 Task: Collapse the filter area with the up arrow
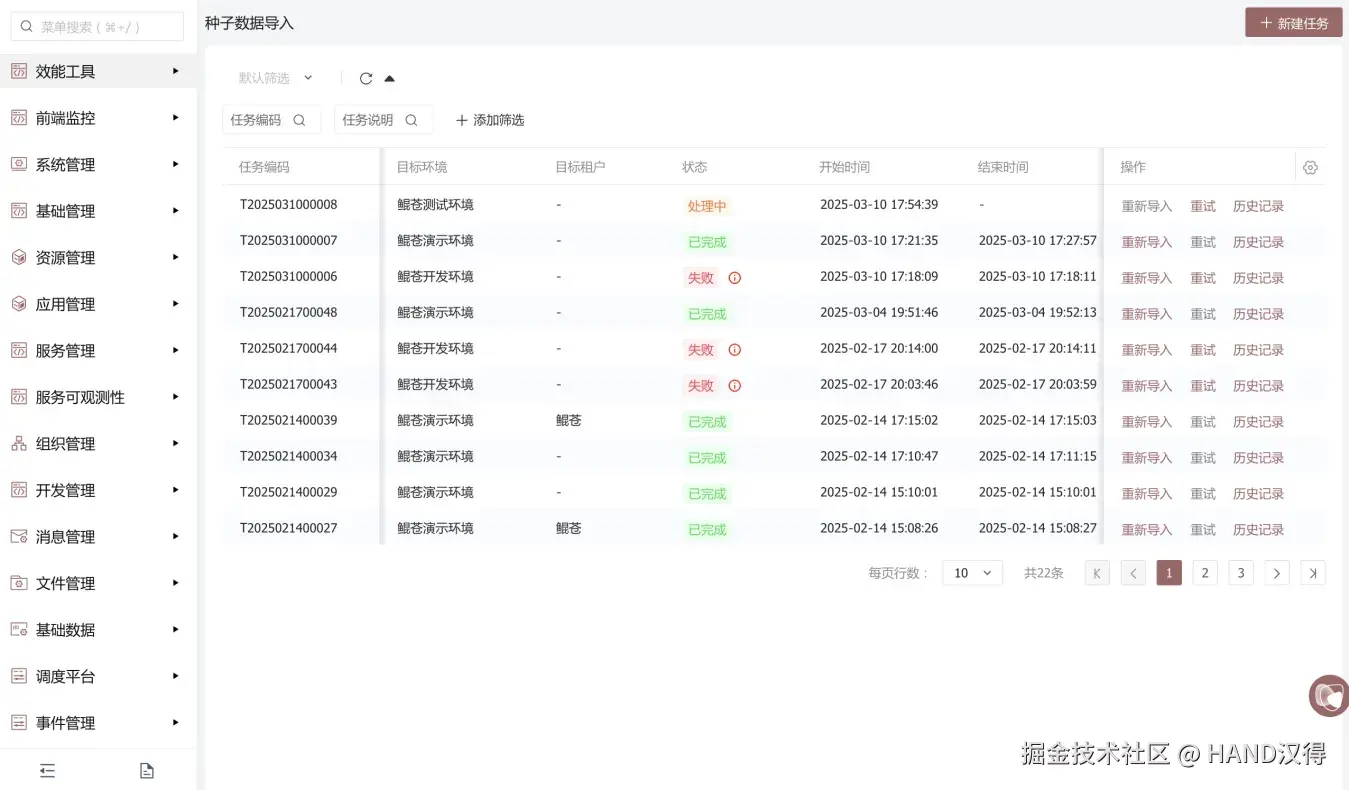[390, 78]
